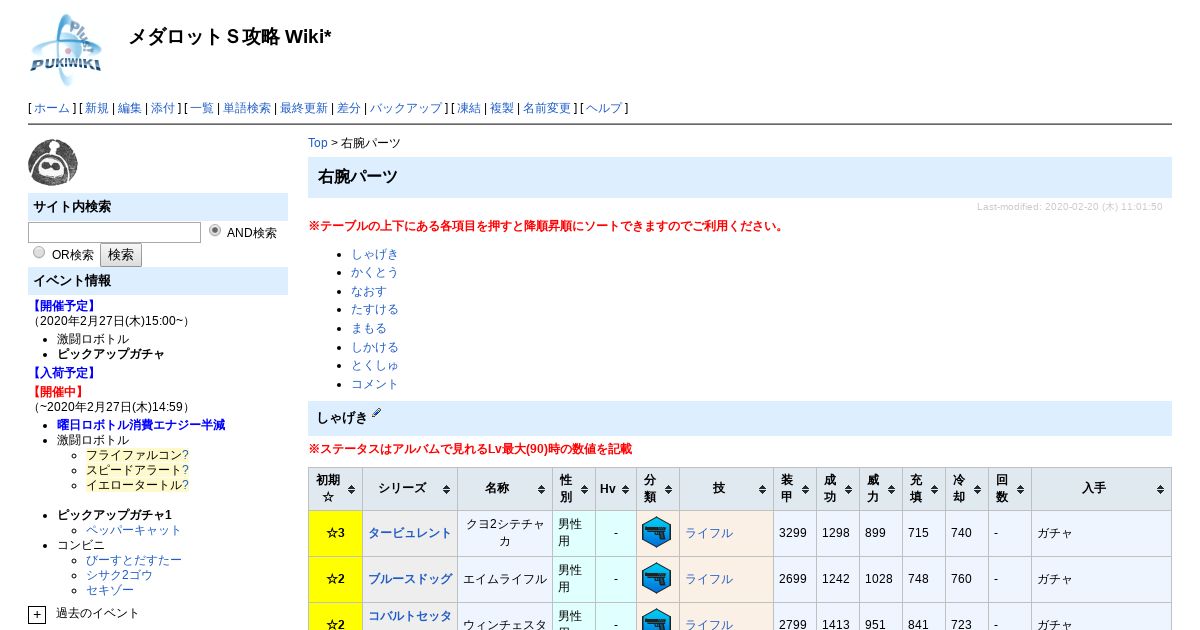Jump to まもる section link
The image size is (1200, 630).
pyautogui.click(x=369, y=328)
